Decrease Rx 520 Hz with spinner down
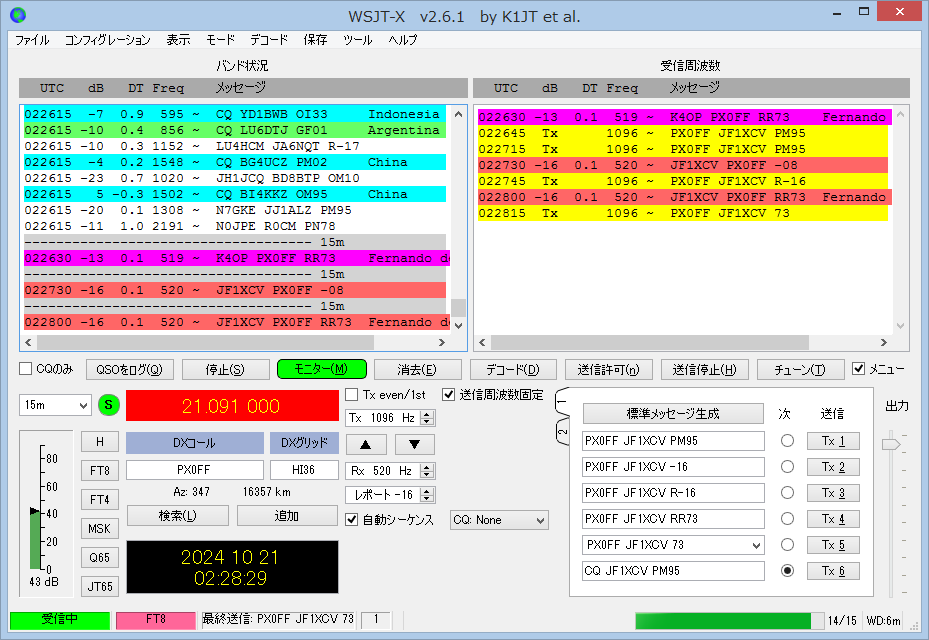The width and height of the screenshot is (929, 640). 427,475
